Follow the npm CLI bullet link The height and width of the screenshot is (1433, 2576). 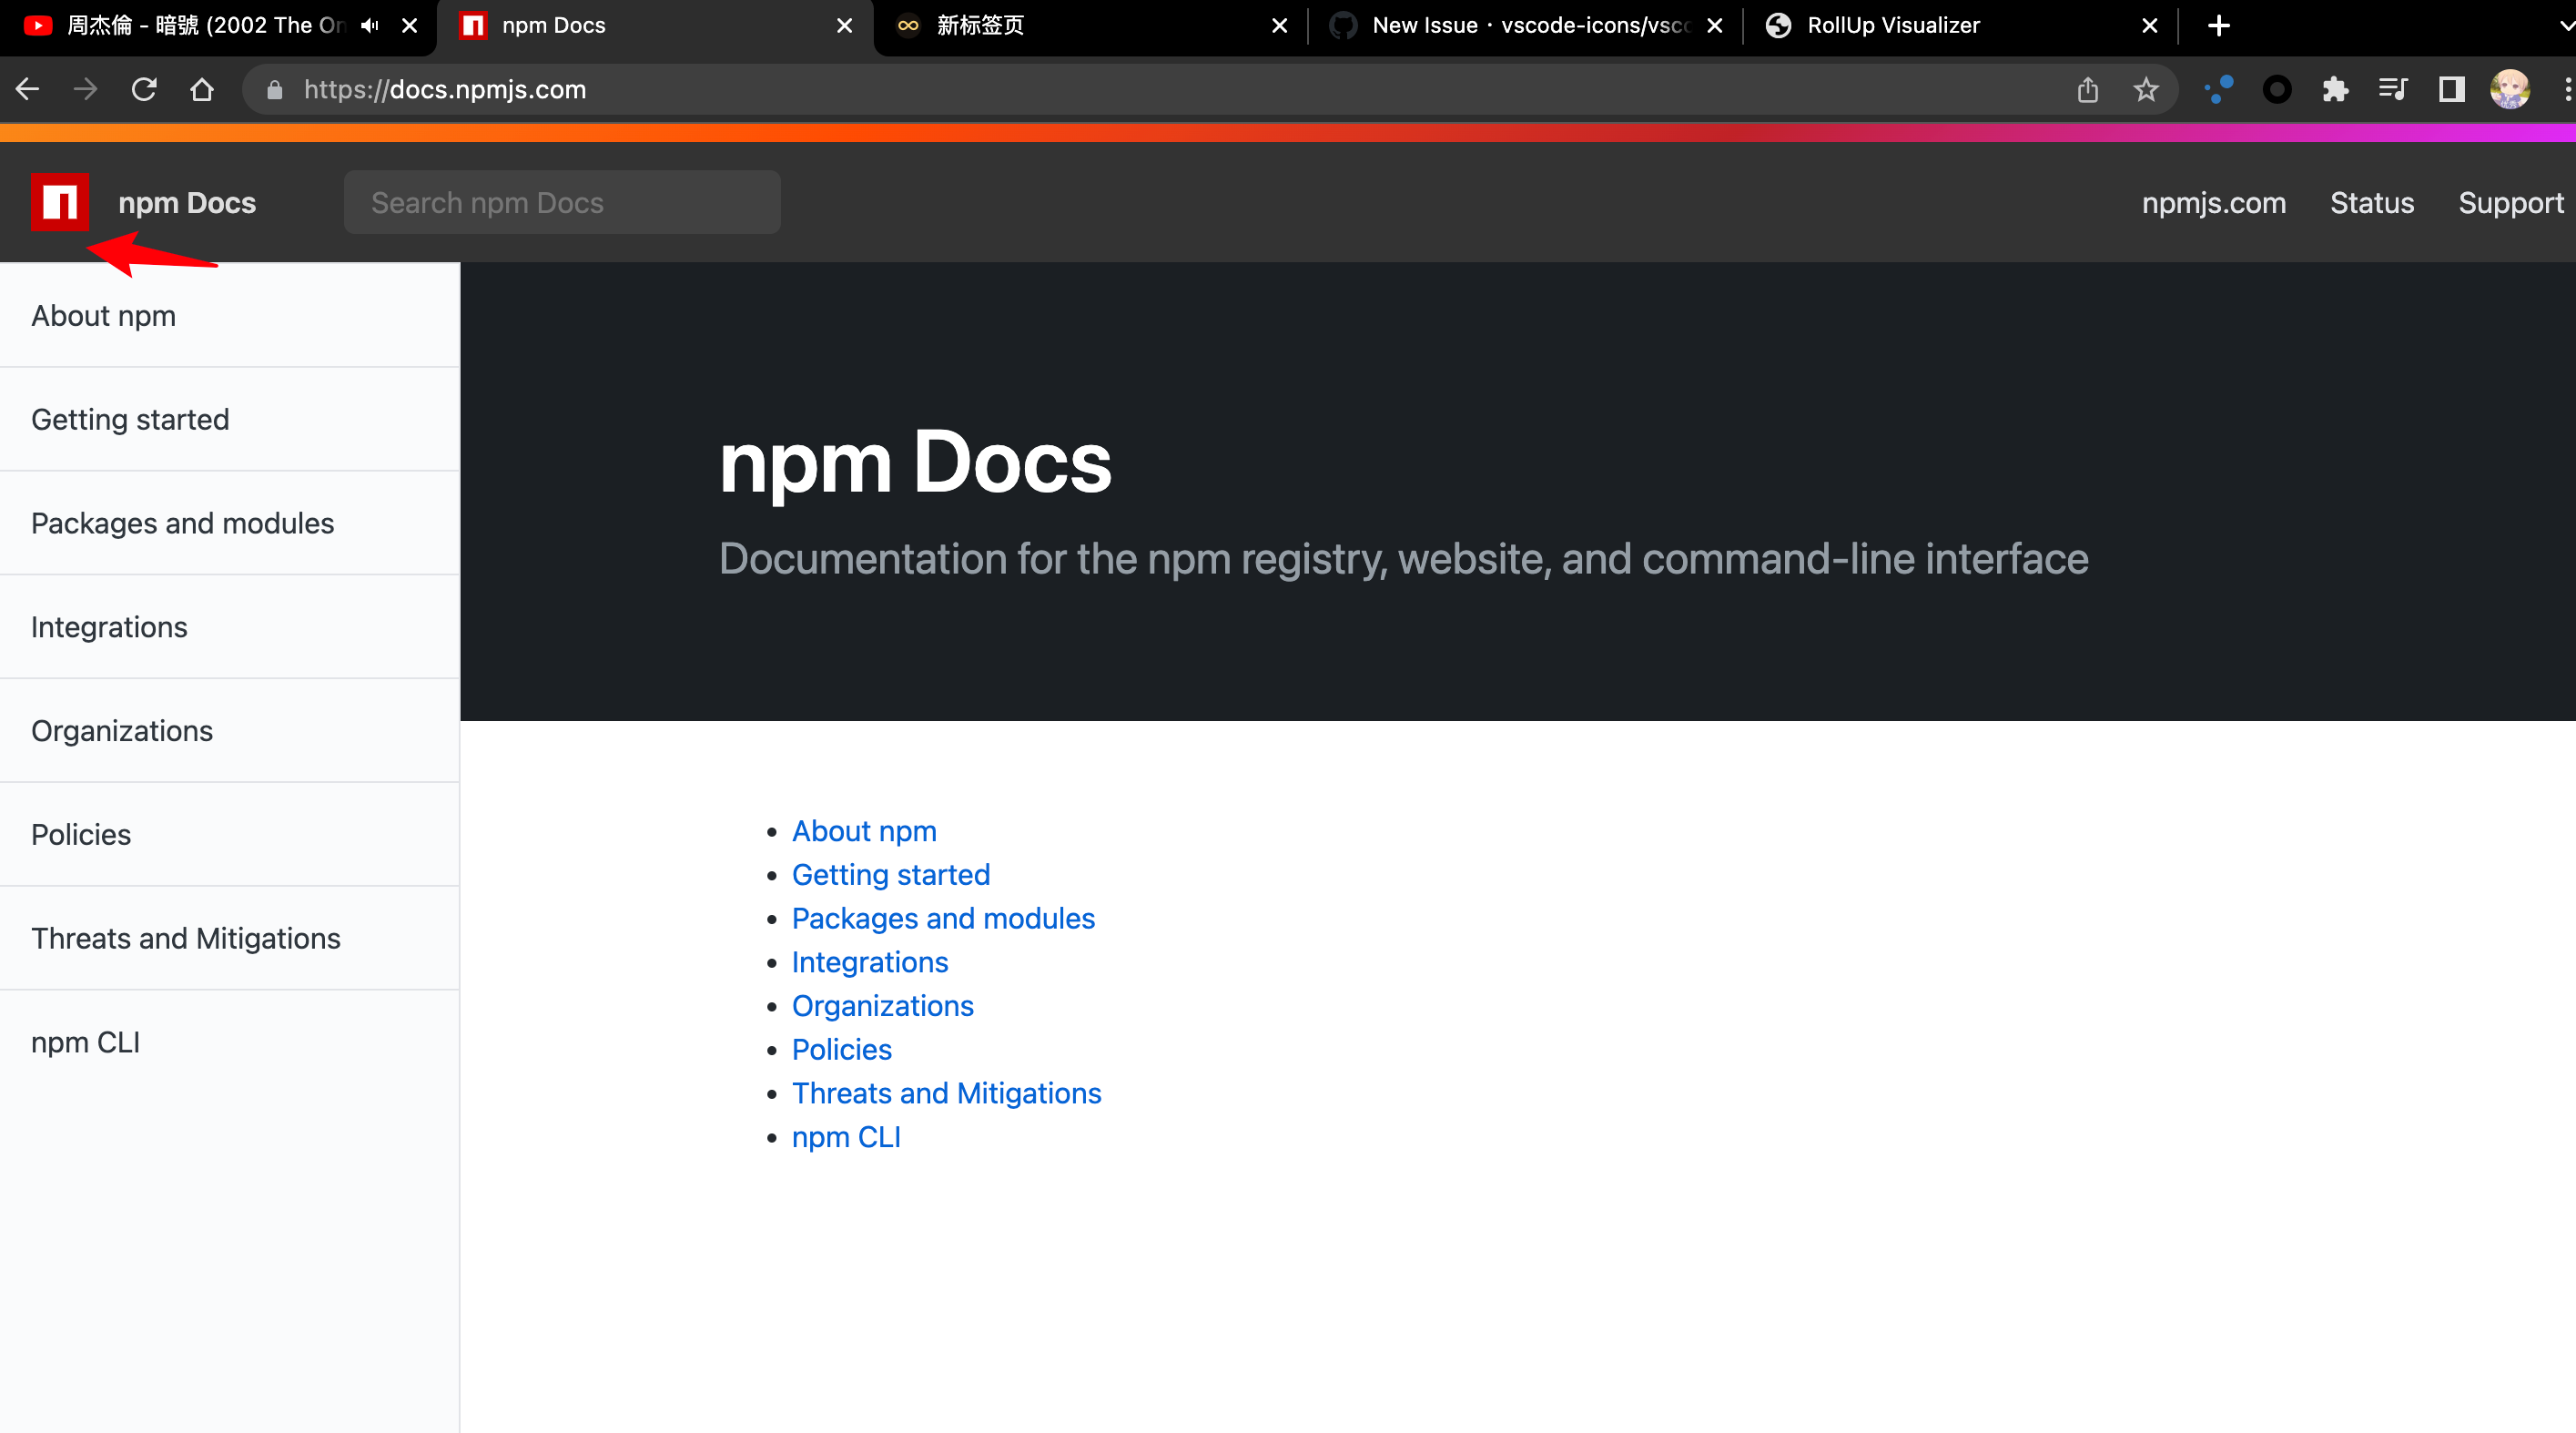[x=846, y=1137]
